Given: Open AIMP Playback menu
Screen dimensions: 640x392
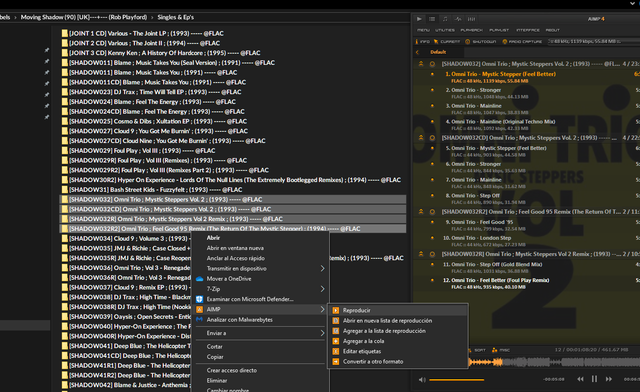Looking at the screenshot, I should click(471, 30).
